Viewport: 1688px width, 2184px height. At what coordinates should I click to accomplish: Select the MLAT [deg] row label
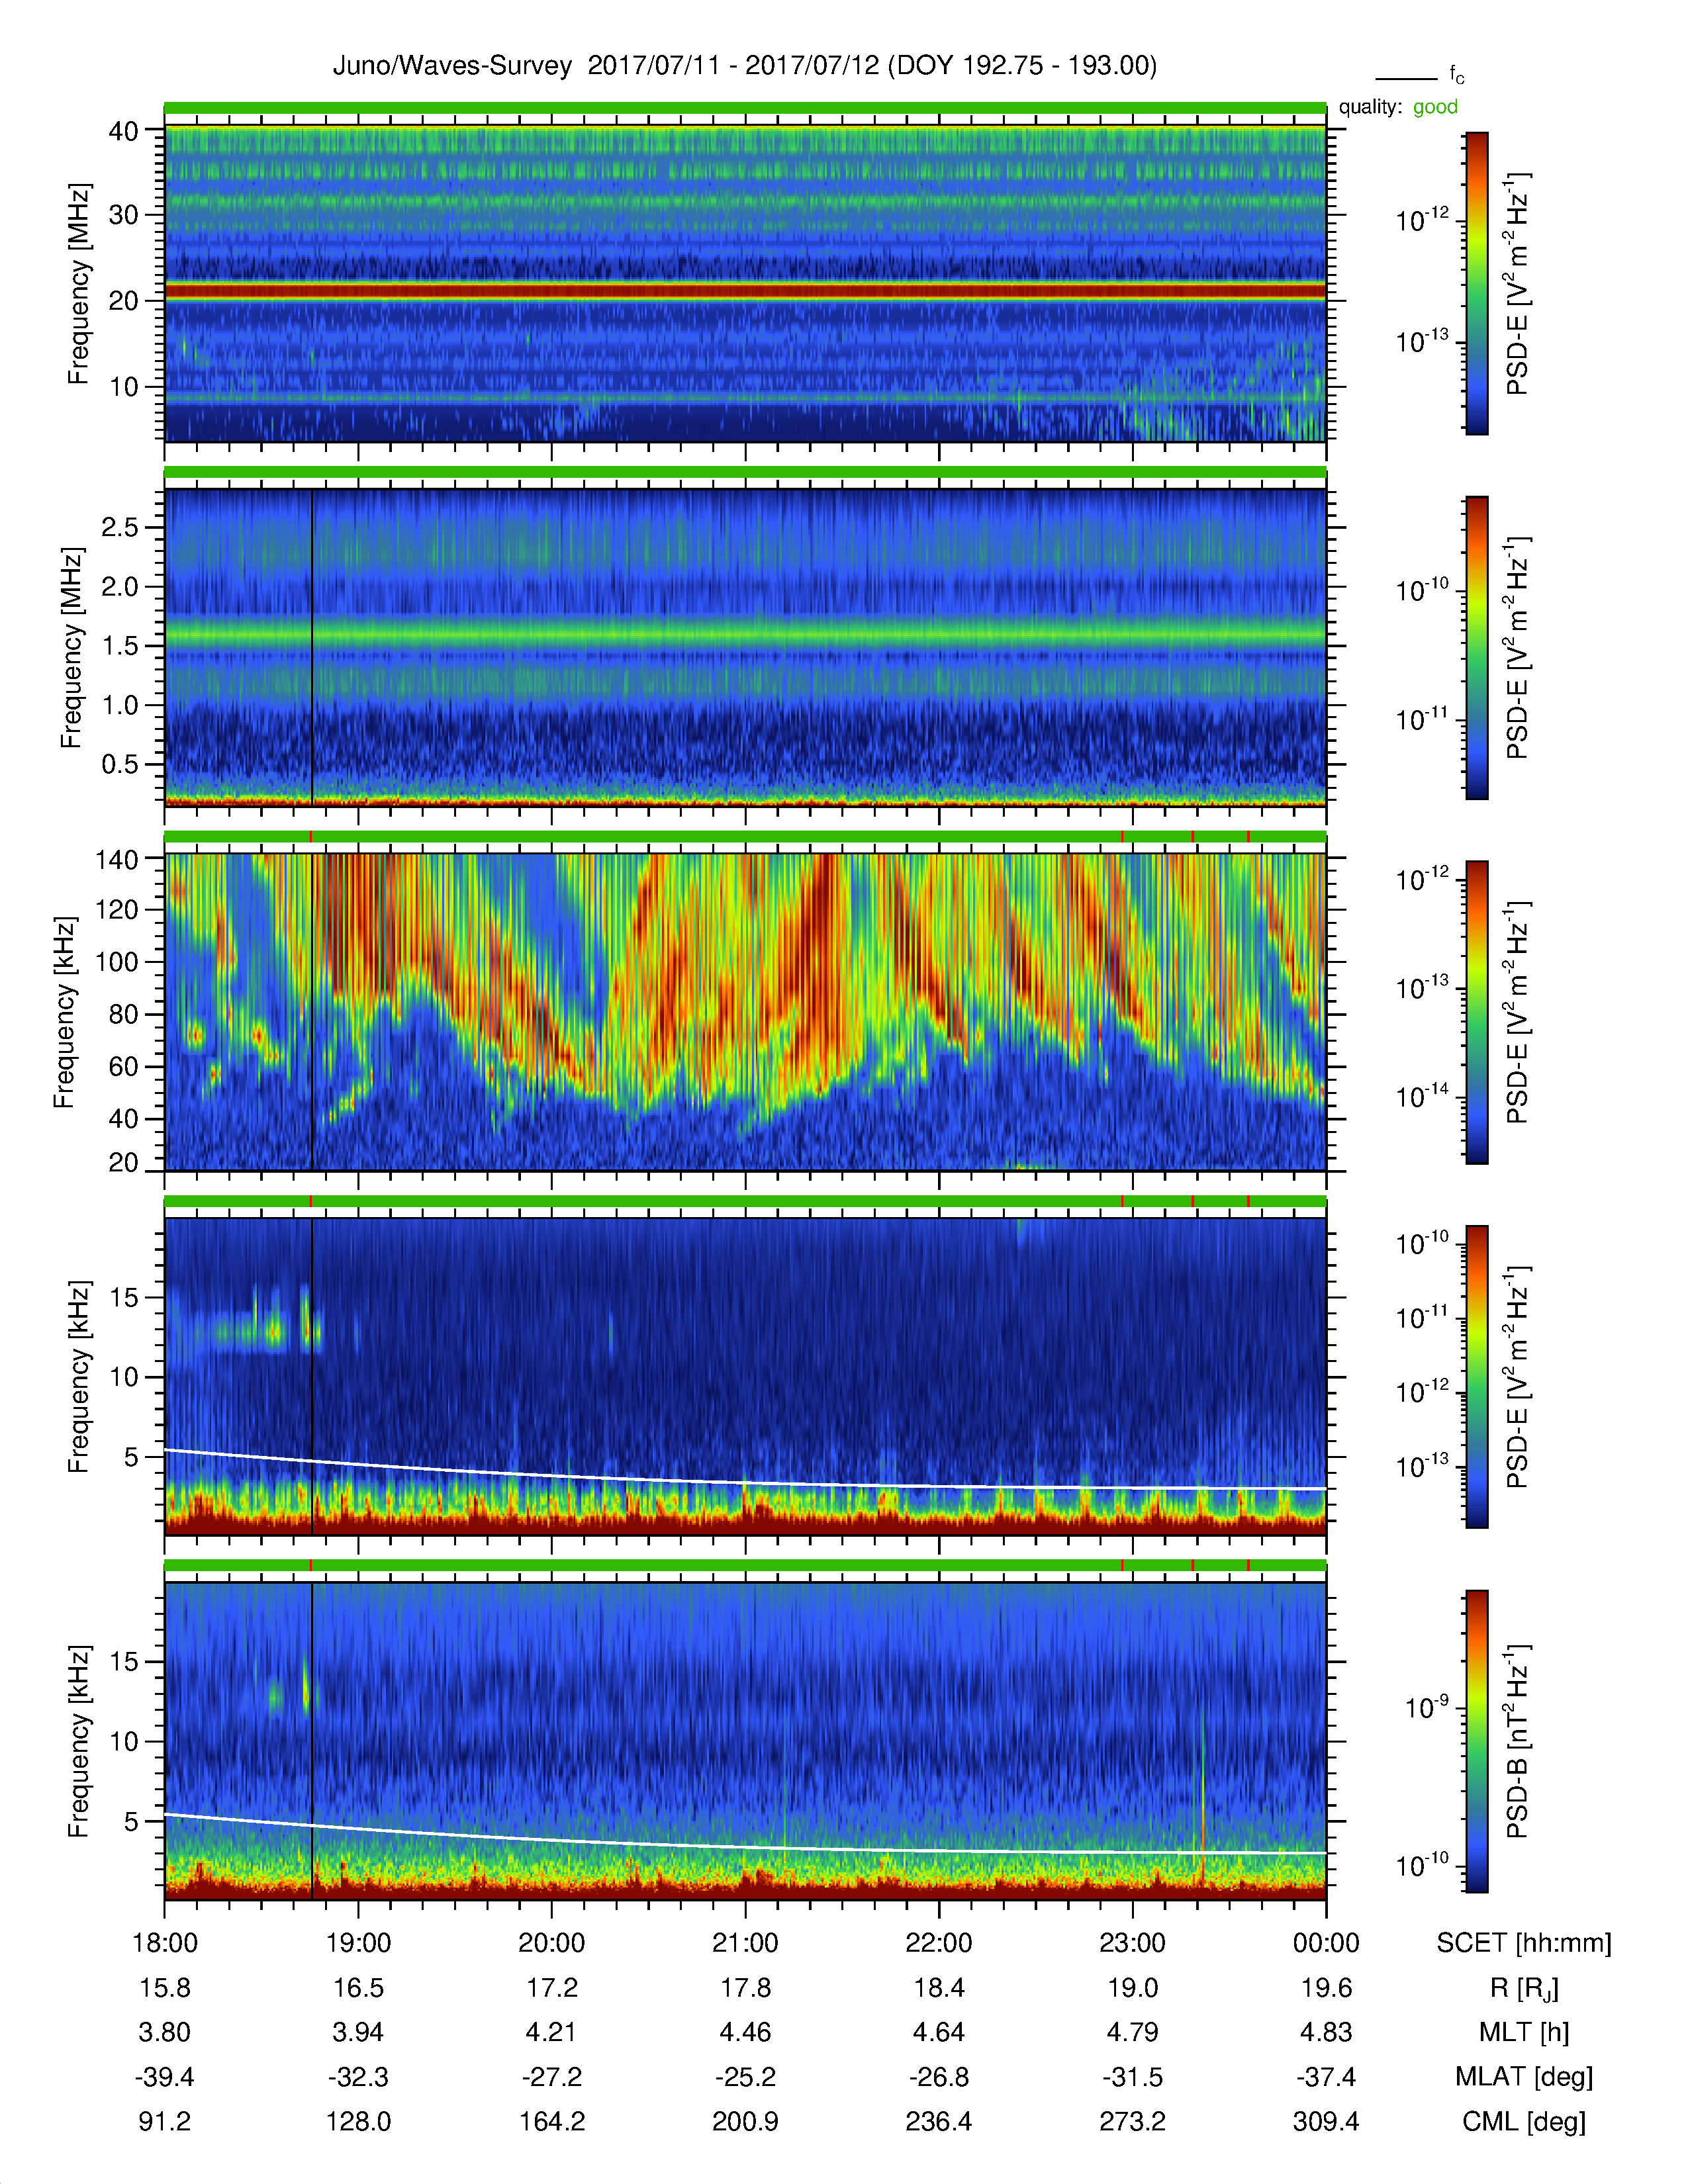click(x=1524, y=2077)
